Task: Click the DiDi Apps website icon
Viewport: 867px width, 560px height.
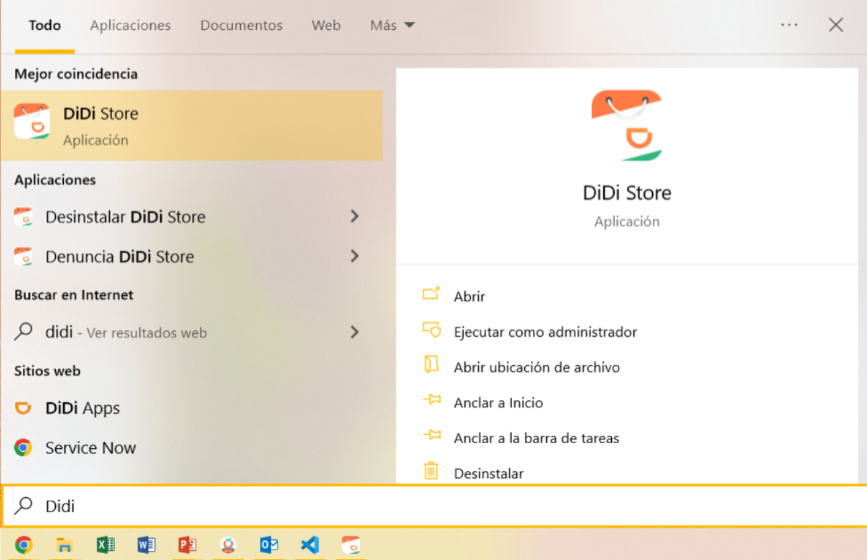Action: 23,408
